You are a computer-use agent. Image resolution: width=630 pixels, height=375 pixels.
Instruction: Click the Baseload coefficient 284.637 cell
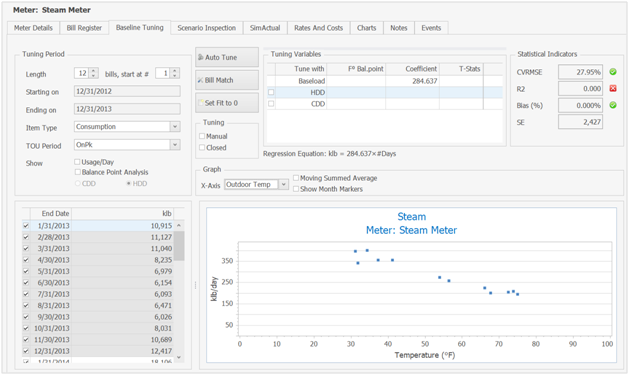(x=412, y=81)
